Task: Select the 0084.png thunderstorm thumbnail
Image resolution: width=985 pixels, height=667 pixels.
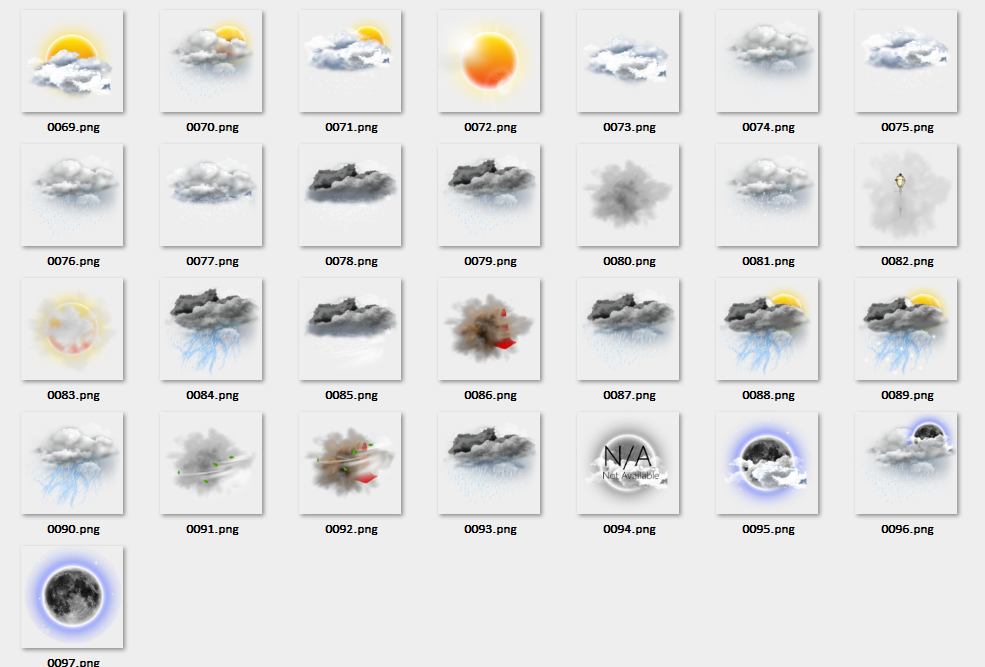Action: coord(211,329)
